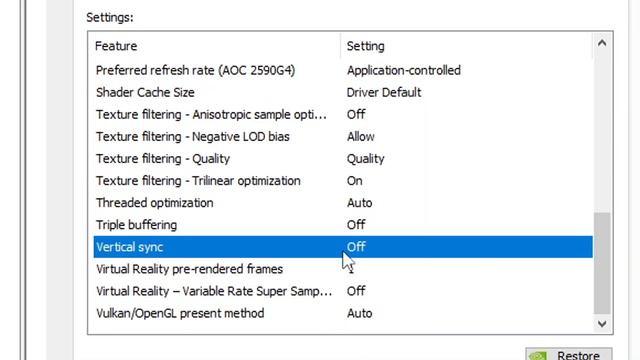The width and height of the screenshot is (640, 360).
Task: Select Virtual Reality Variable Rate Super Sampling
Action: pos(214,291)
